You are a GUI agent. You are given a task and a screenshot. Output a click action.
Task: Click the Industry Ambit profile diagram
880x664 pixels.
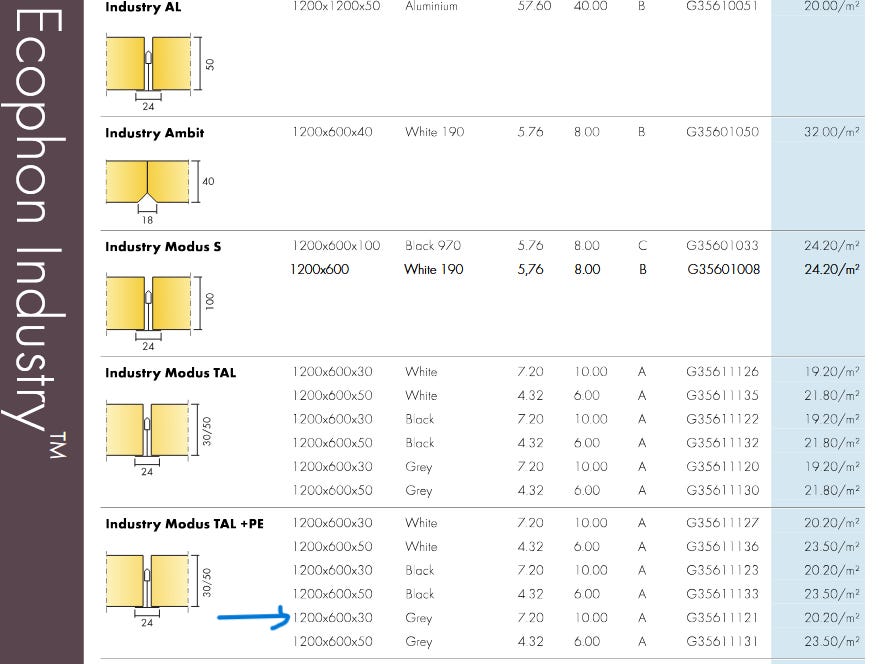(x=161, y=192)
